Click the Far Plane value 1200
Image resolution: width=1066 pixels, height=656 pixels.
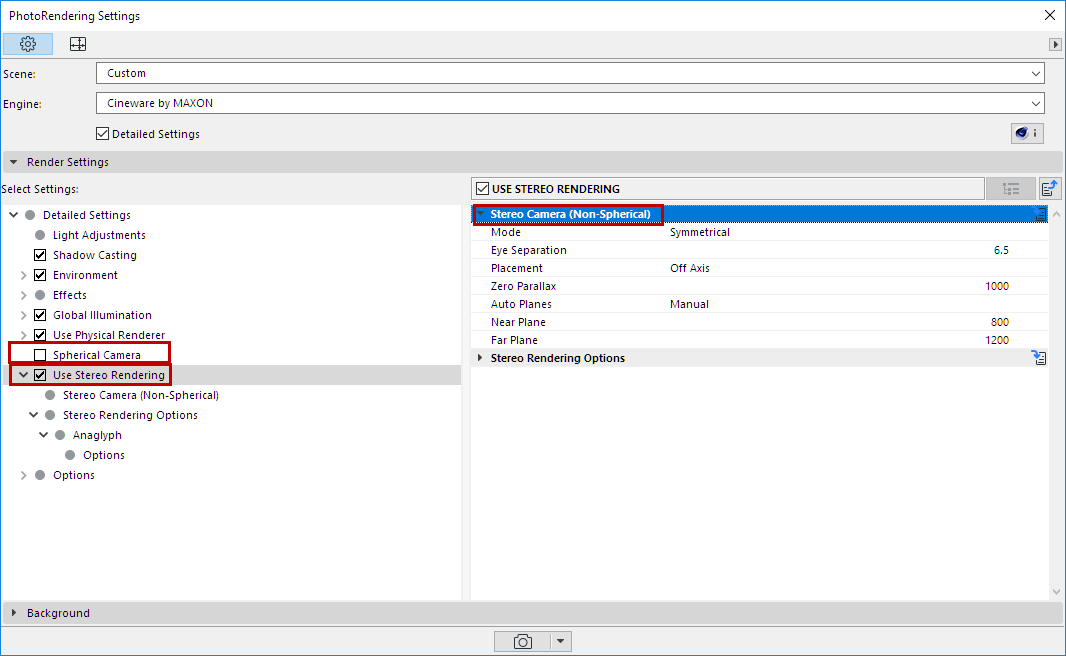[x=997, y=340]
